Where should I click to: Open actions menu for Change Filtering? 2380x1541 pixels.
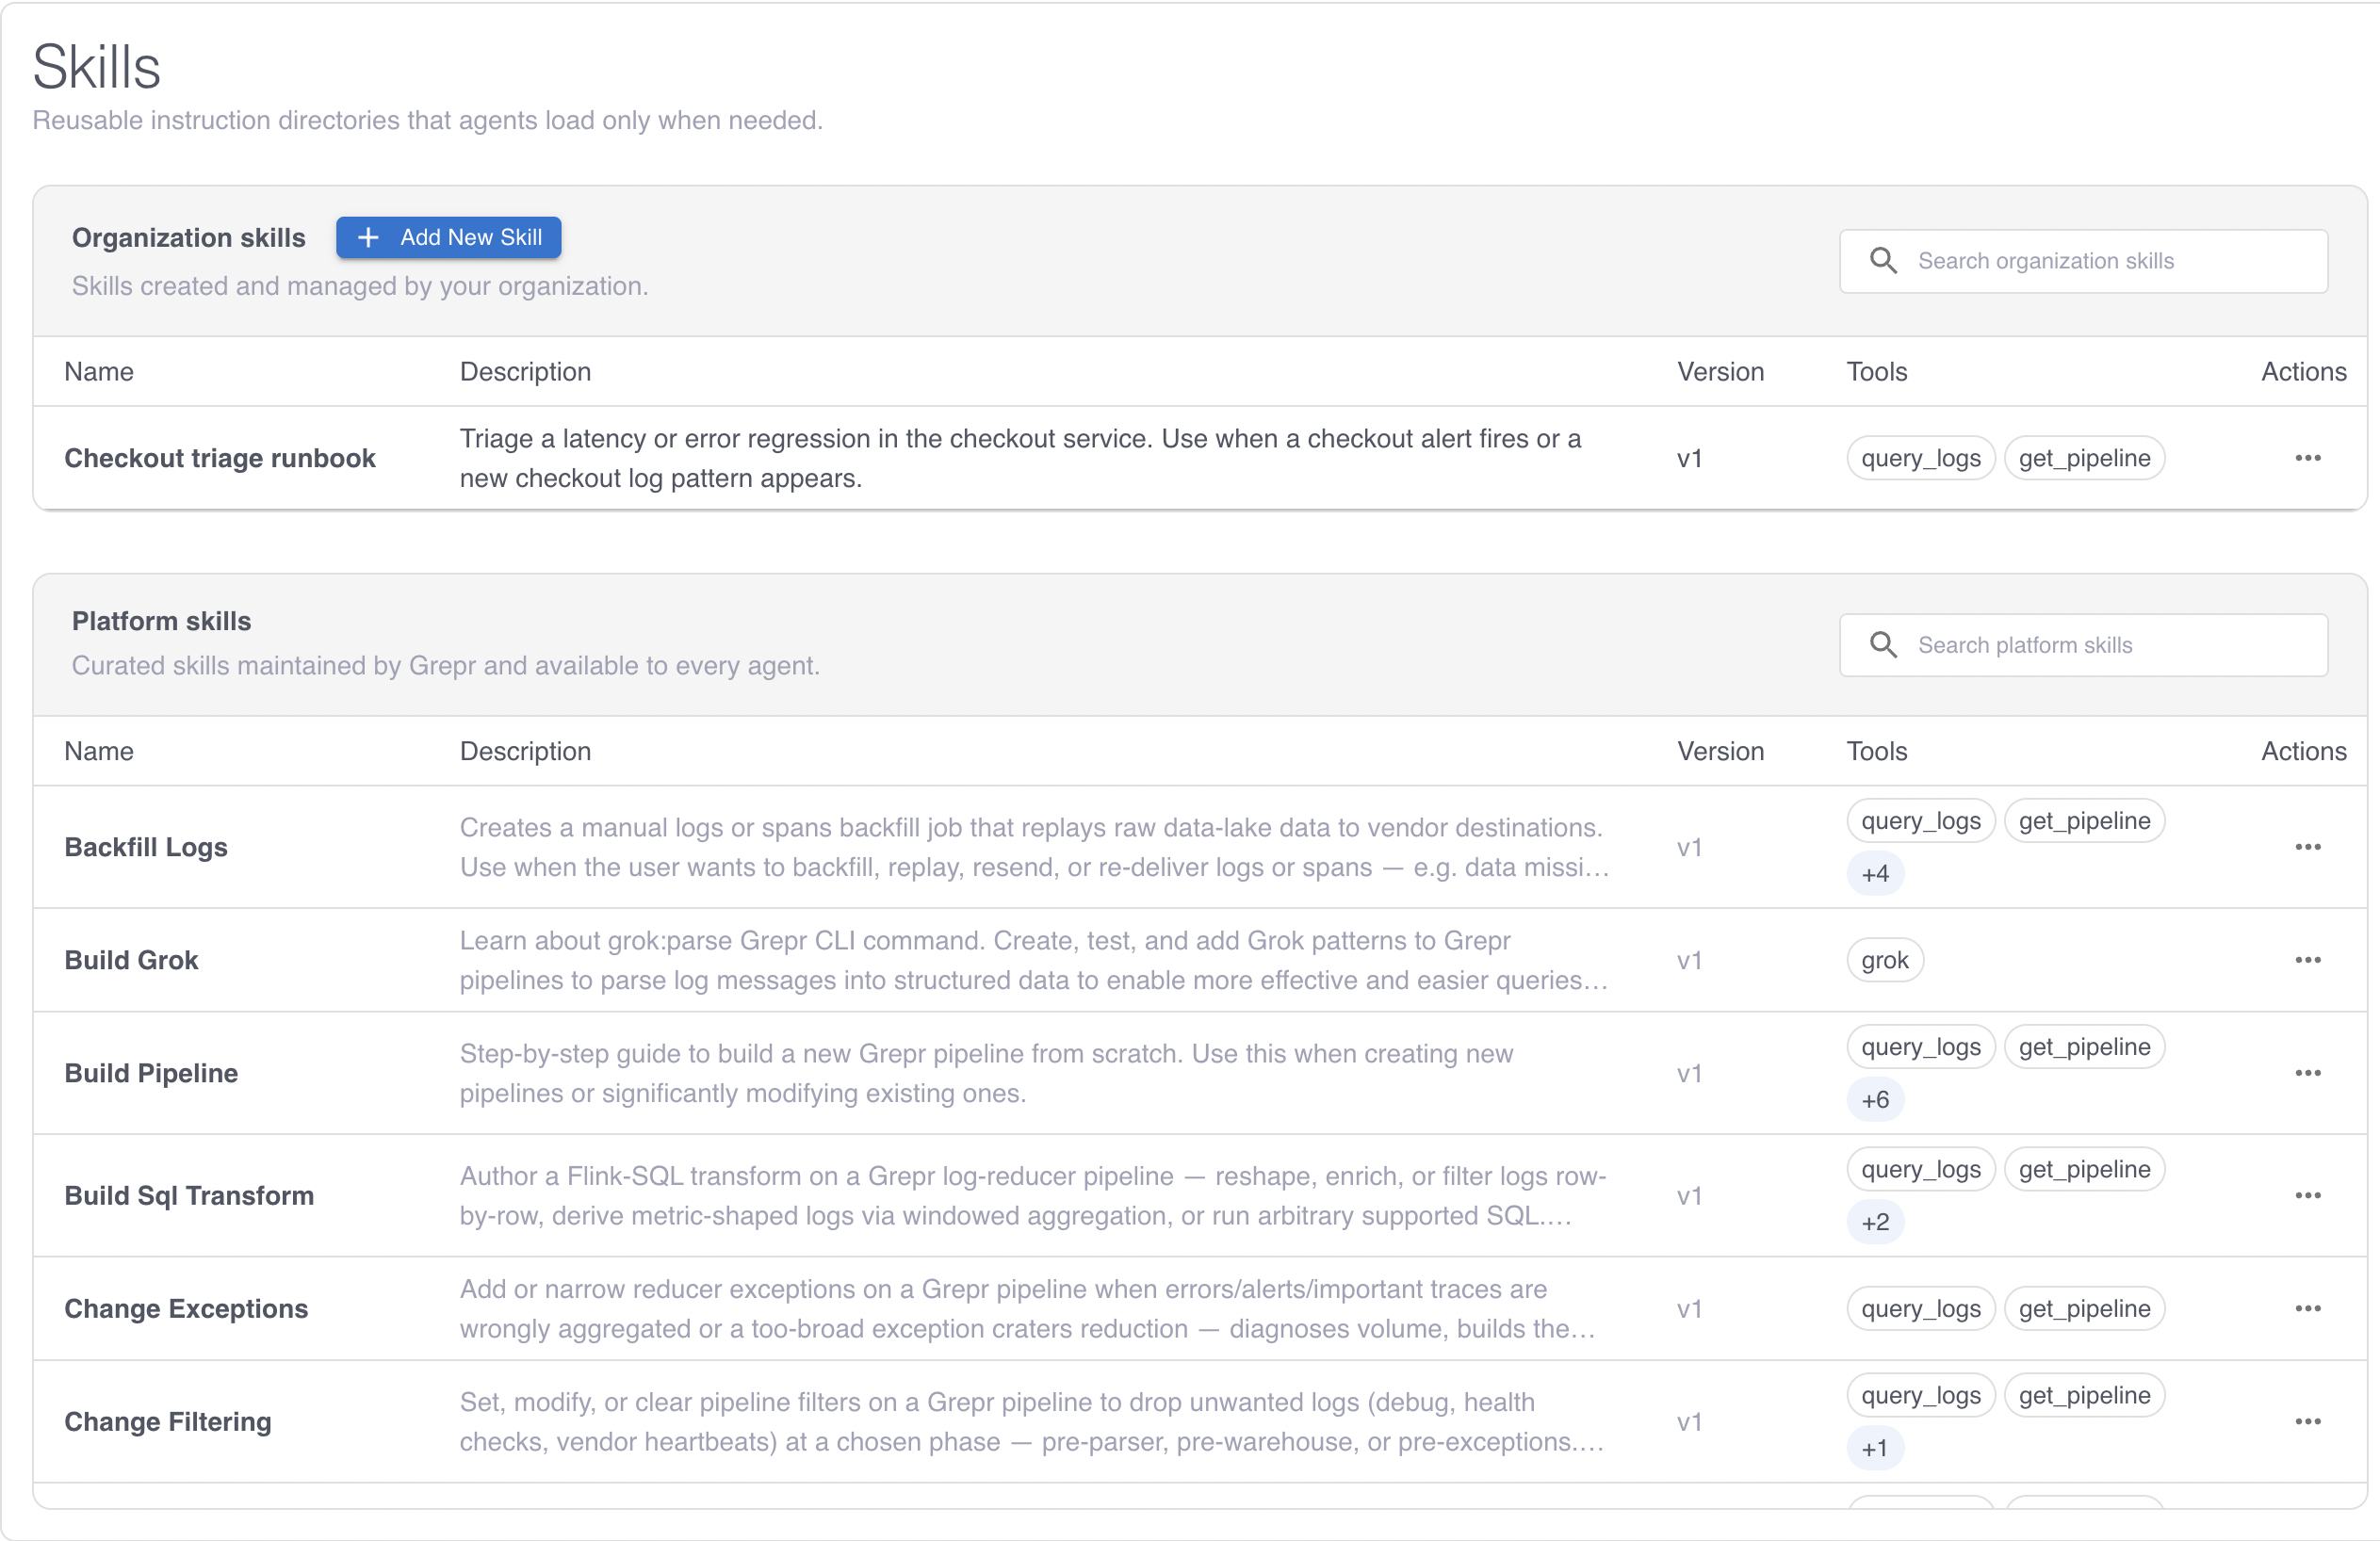coord(2307,1421)
